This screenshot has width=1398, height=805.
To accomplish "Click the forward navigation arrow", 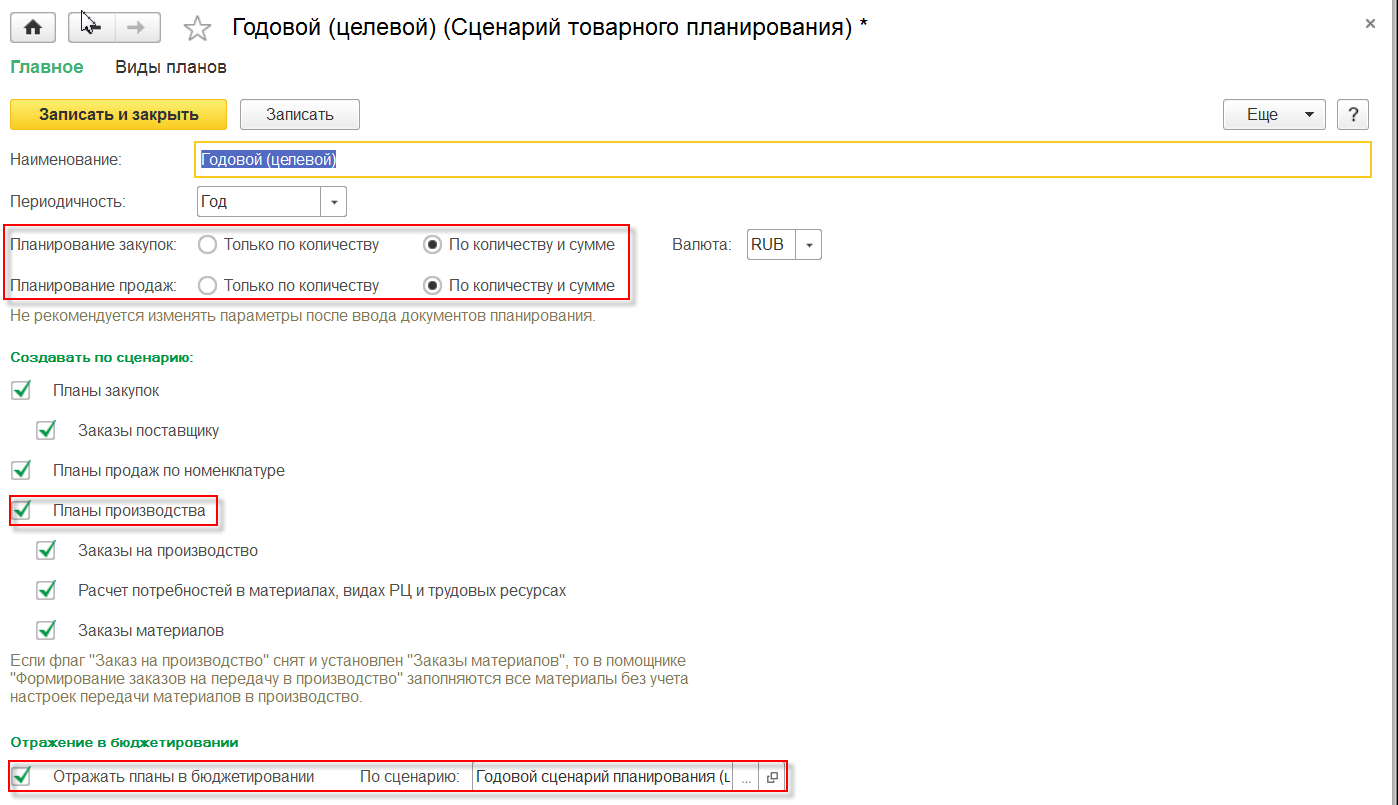I will click(x=138, y=28).
